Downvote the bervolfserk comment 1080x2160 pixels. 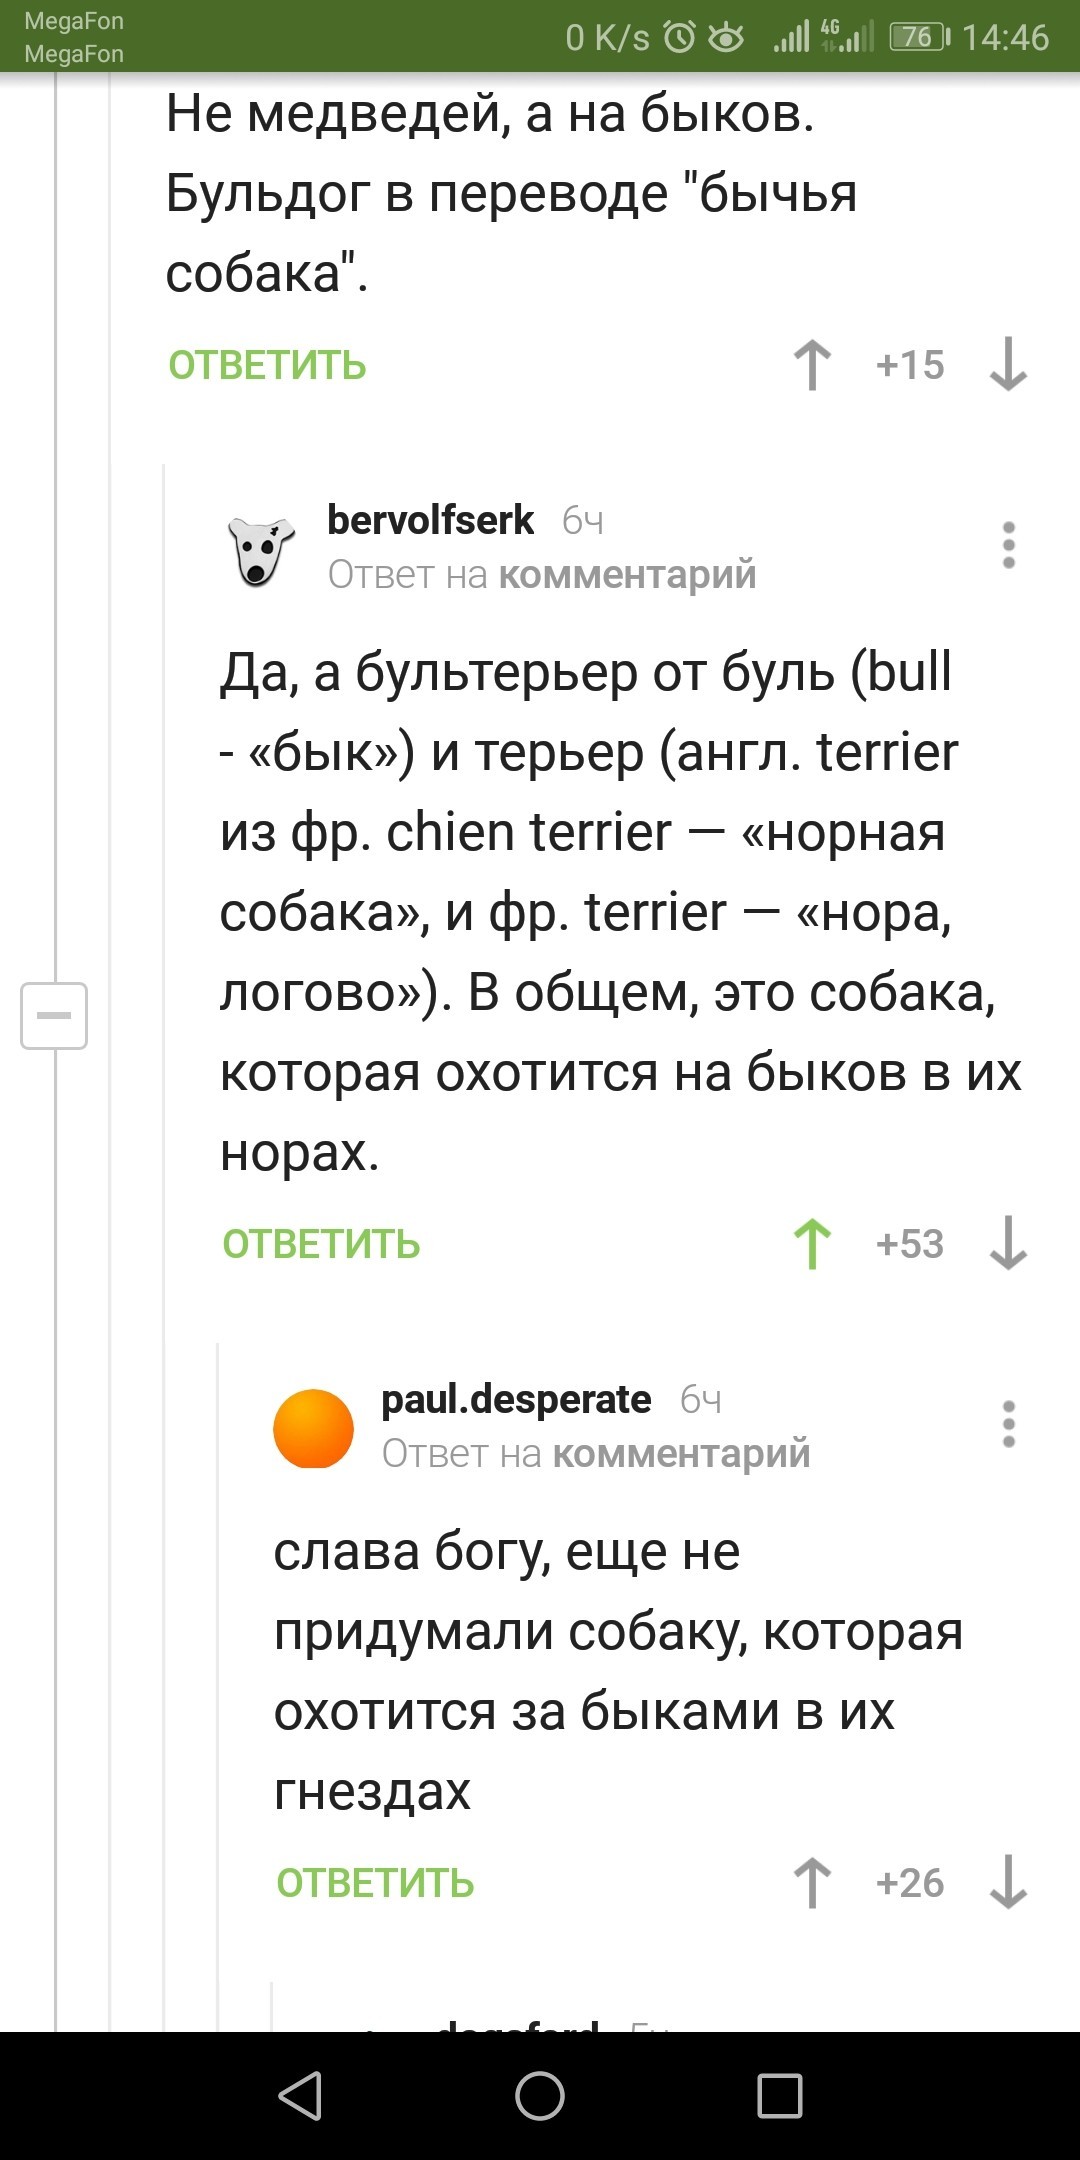pos(1008,1244)
